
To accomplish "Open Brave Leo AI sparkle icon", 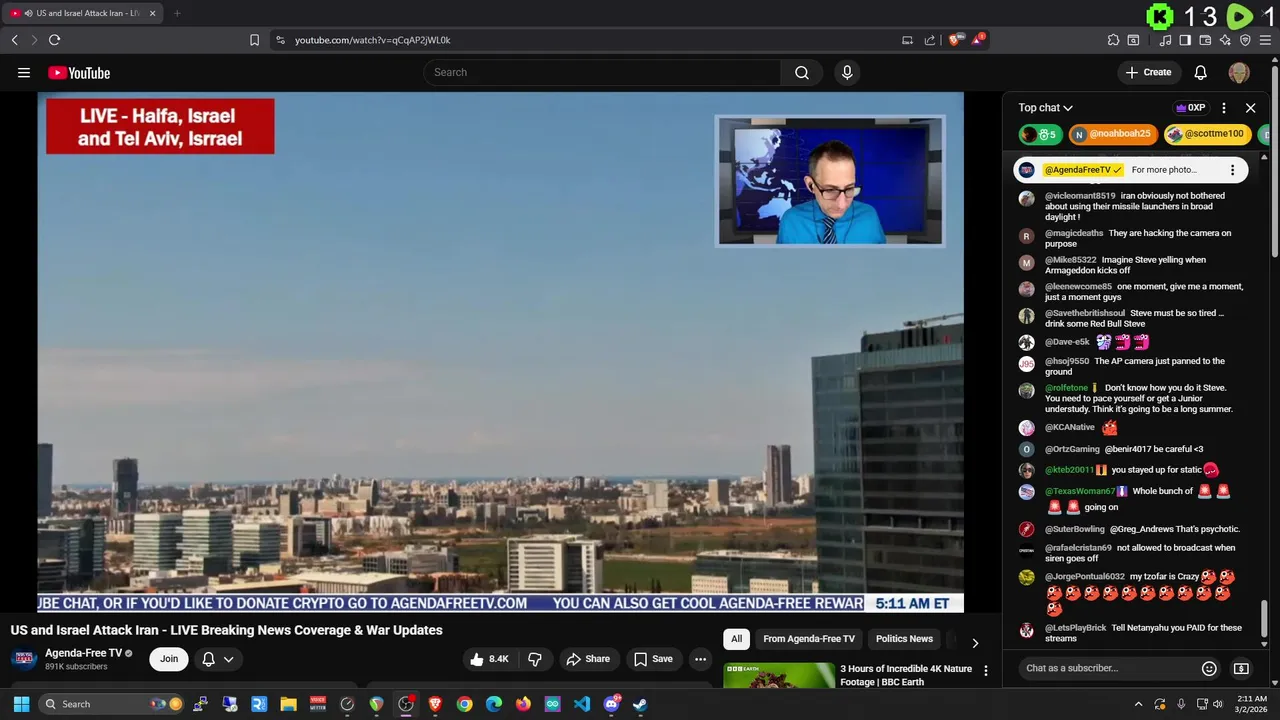I will (1225, 40).
